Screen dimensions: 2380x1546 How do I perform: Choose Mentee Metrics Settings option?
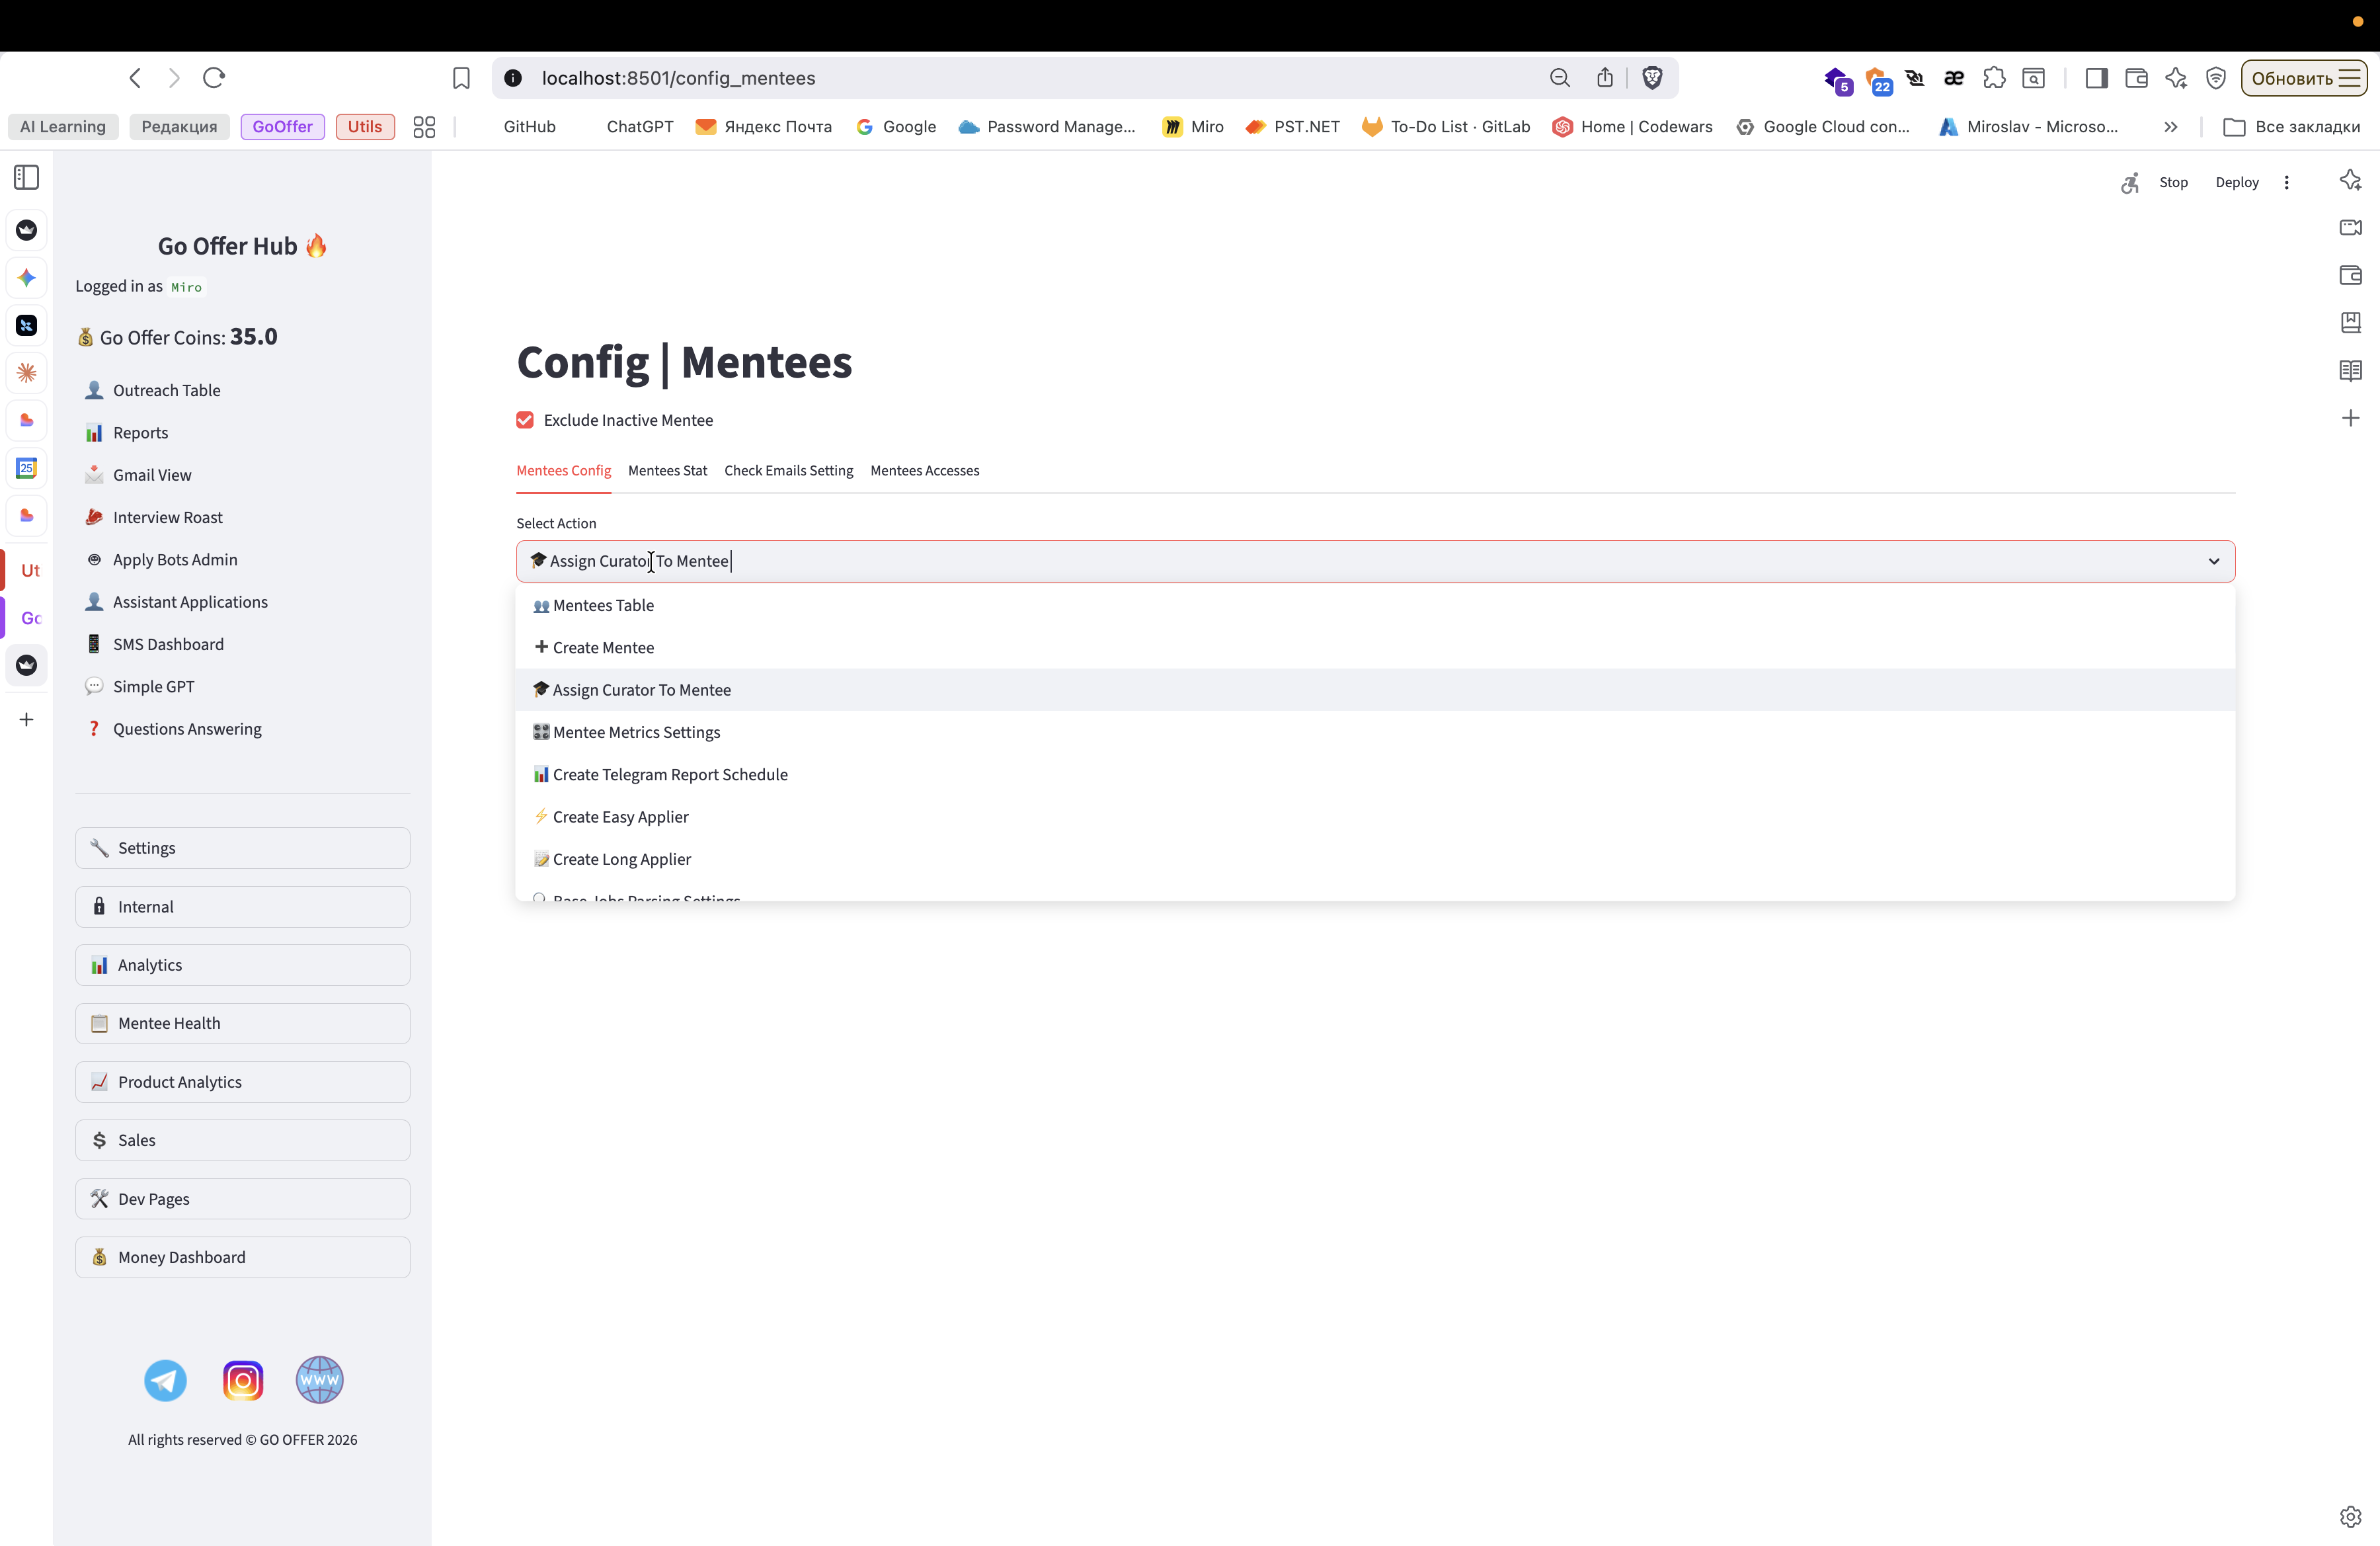(636, 732)
